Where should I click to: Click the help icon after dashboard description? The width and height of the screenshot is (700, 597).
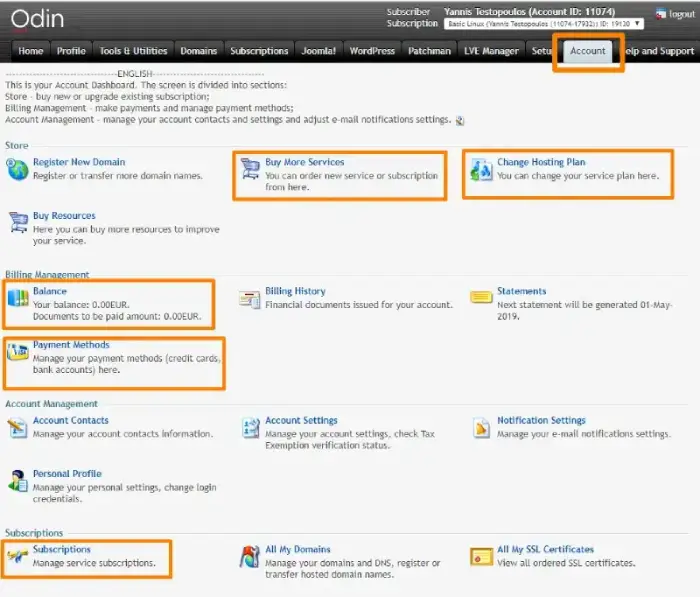coord(460,121)
